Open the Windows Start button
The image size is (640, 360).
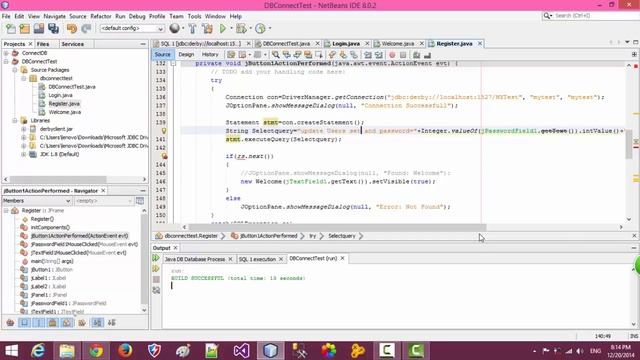[x=11, y=351]
